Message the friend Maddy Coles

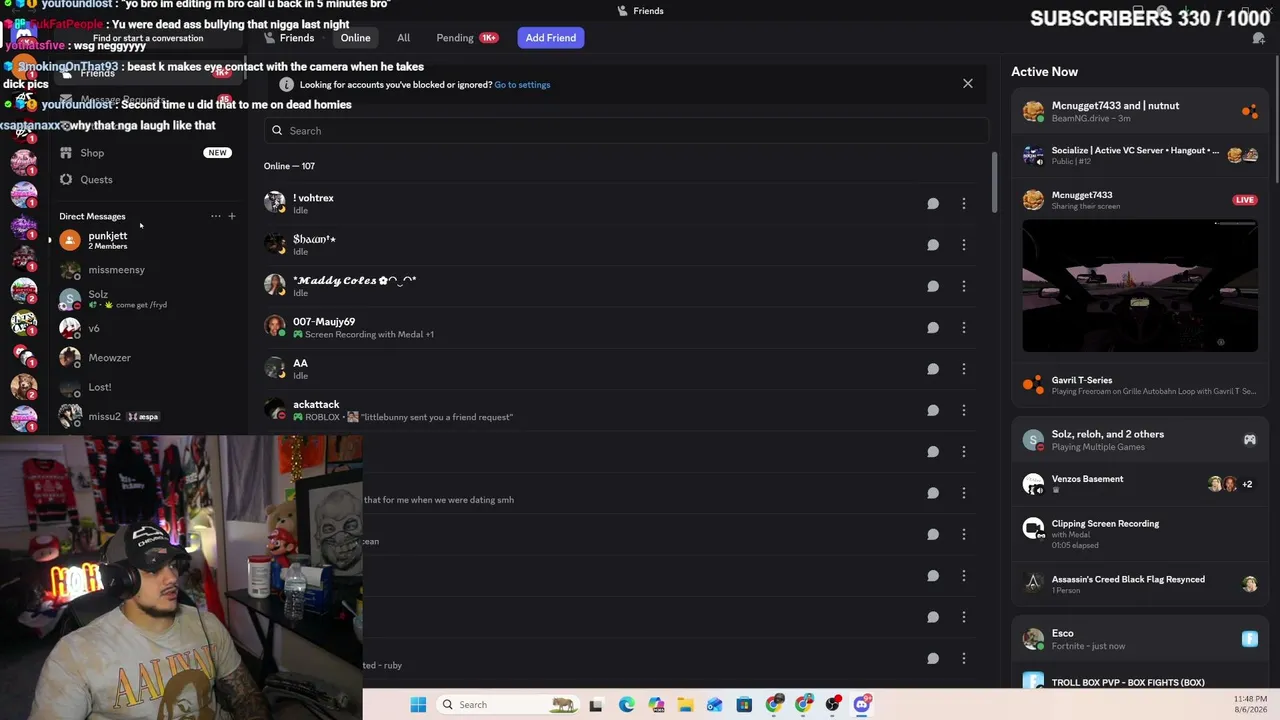tap(933, 286)
